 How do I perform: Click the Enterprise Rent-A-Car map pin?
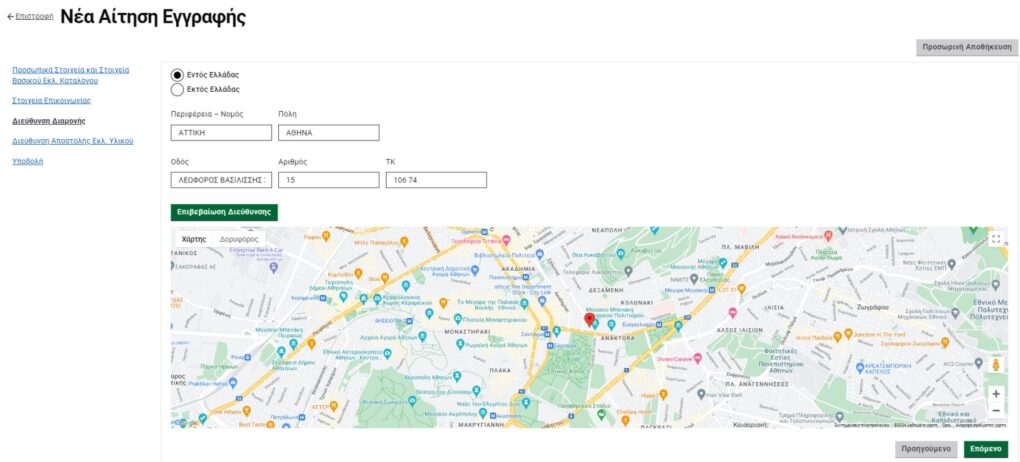274,267
